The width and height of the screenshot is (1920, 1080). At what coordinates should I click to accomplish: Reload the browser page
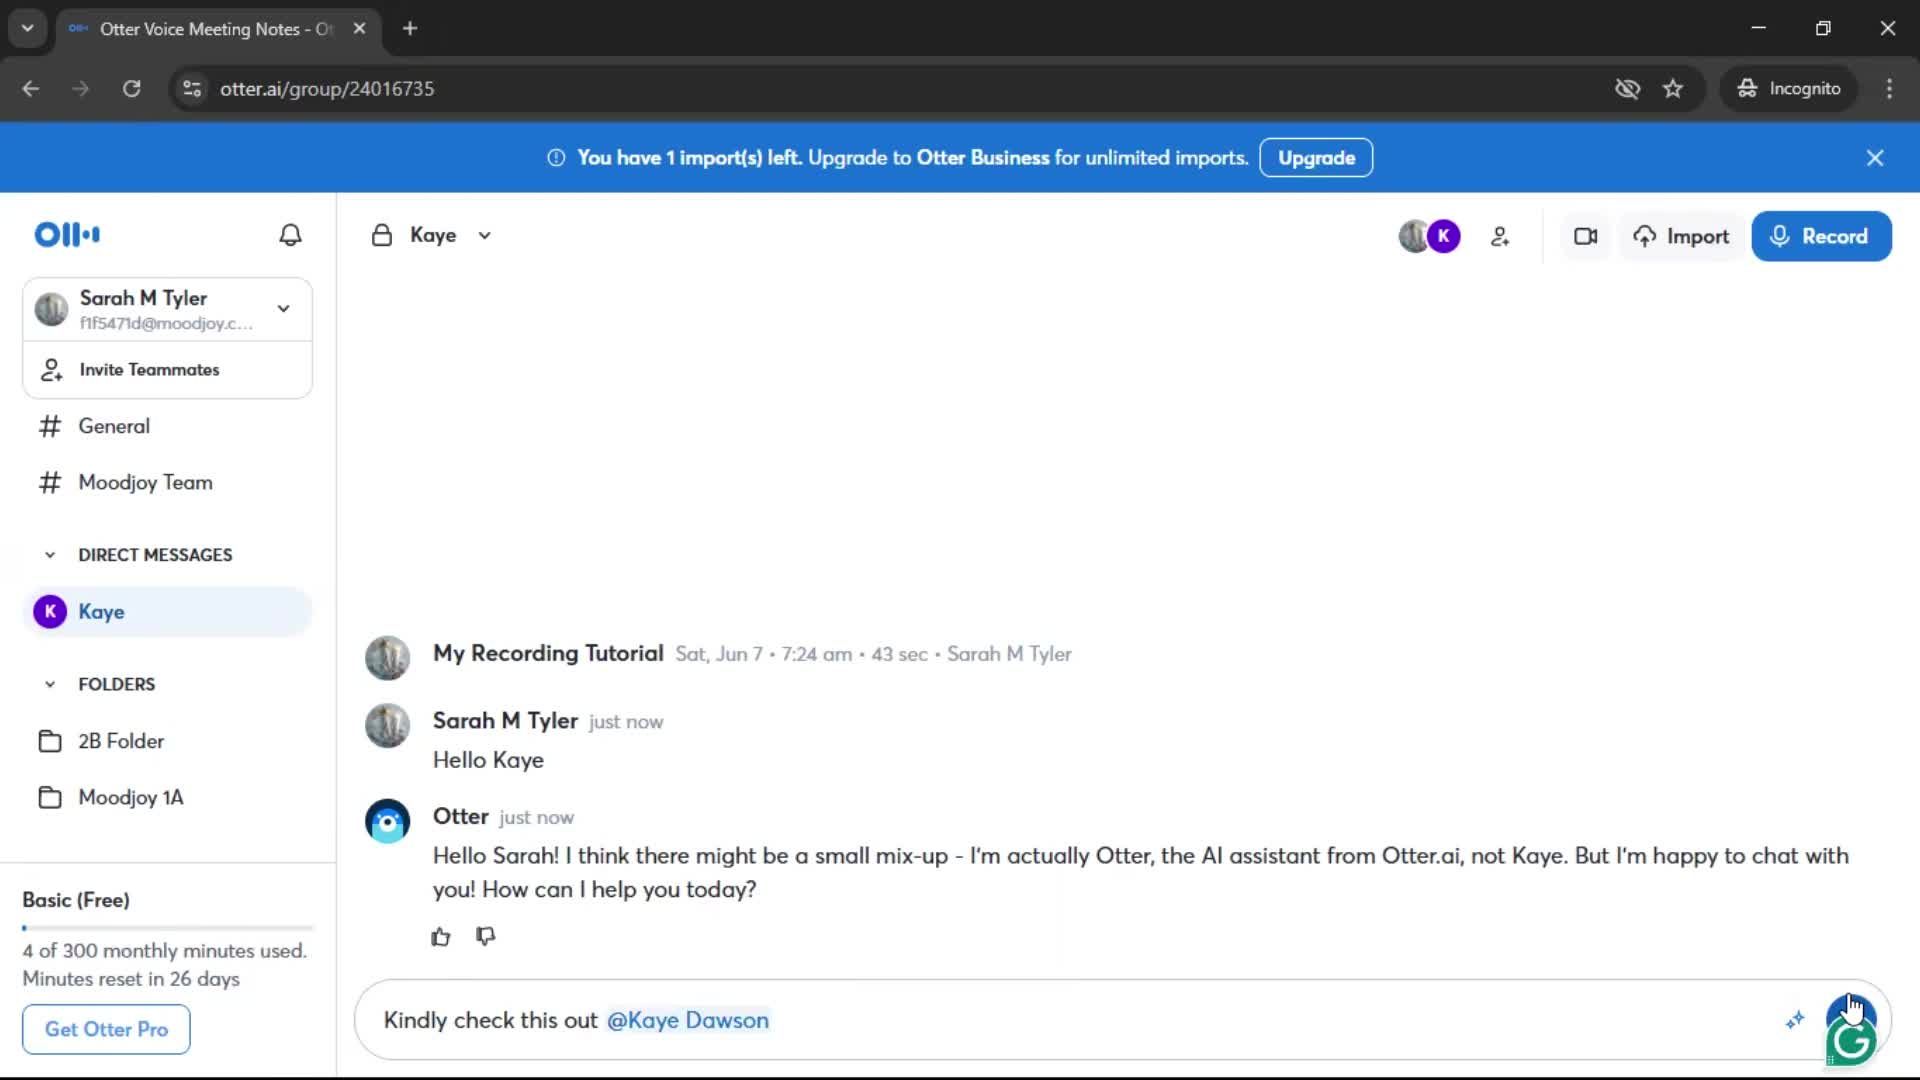(x=131, y=89)
